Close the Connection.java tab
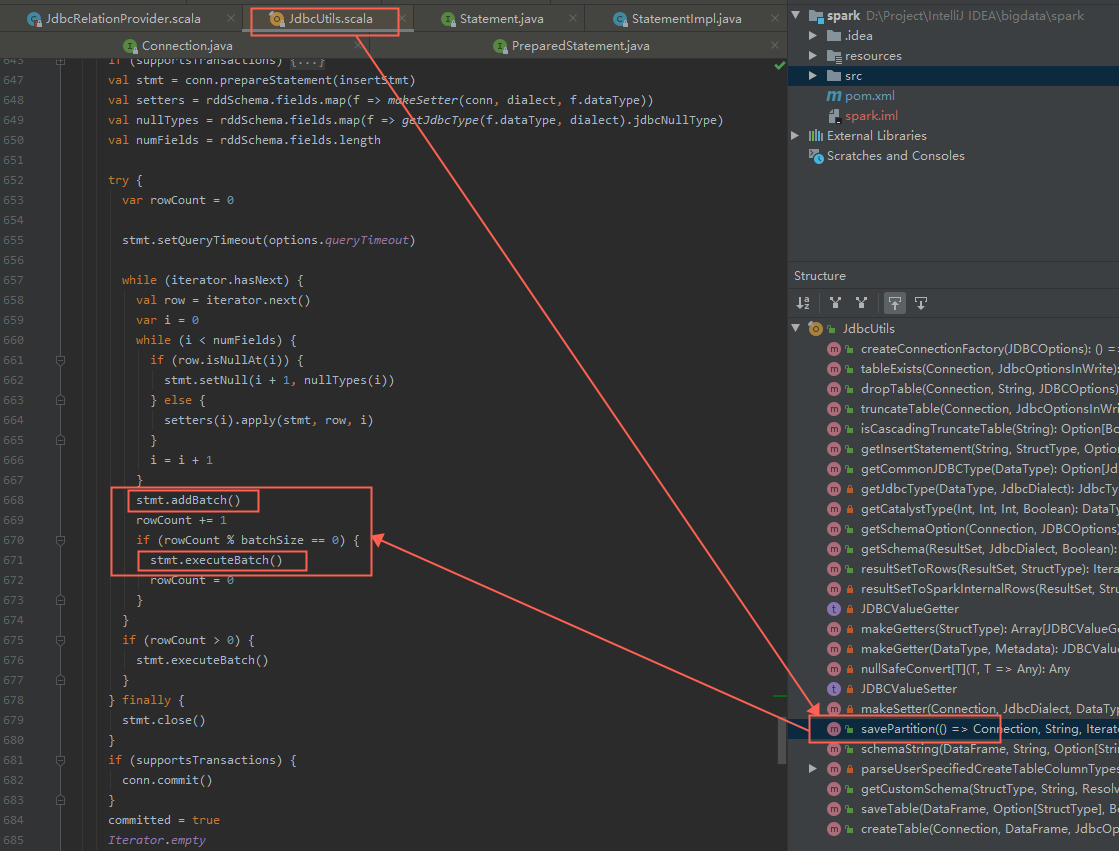The width and height of the screenshot is (1119, 851). [358, 45]
